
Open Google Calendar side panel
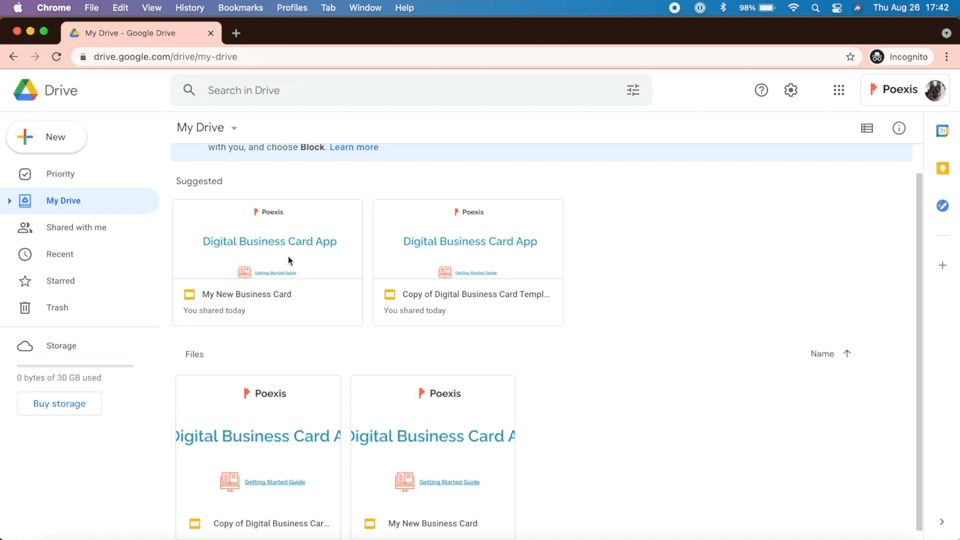click(942, 130)
